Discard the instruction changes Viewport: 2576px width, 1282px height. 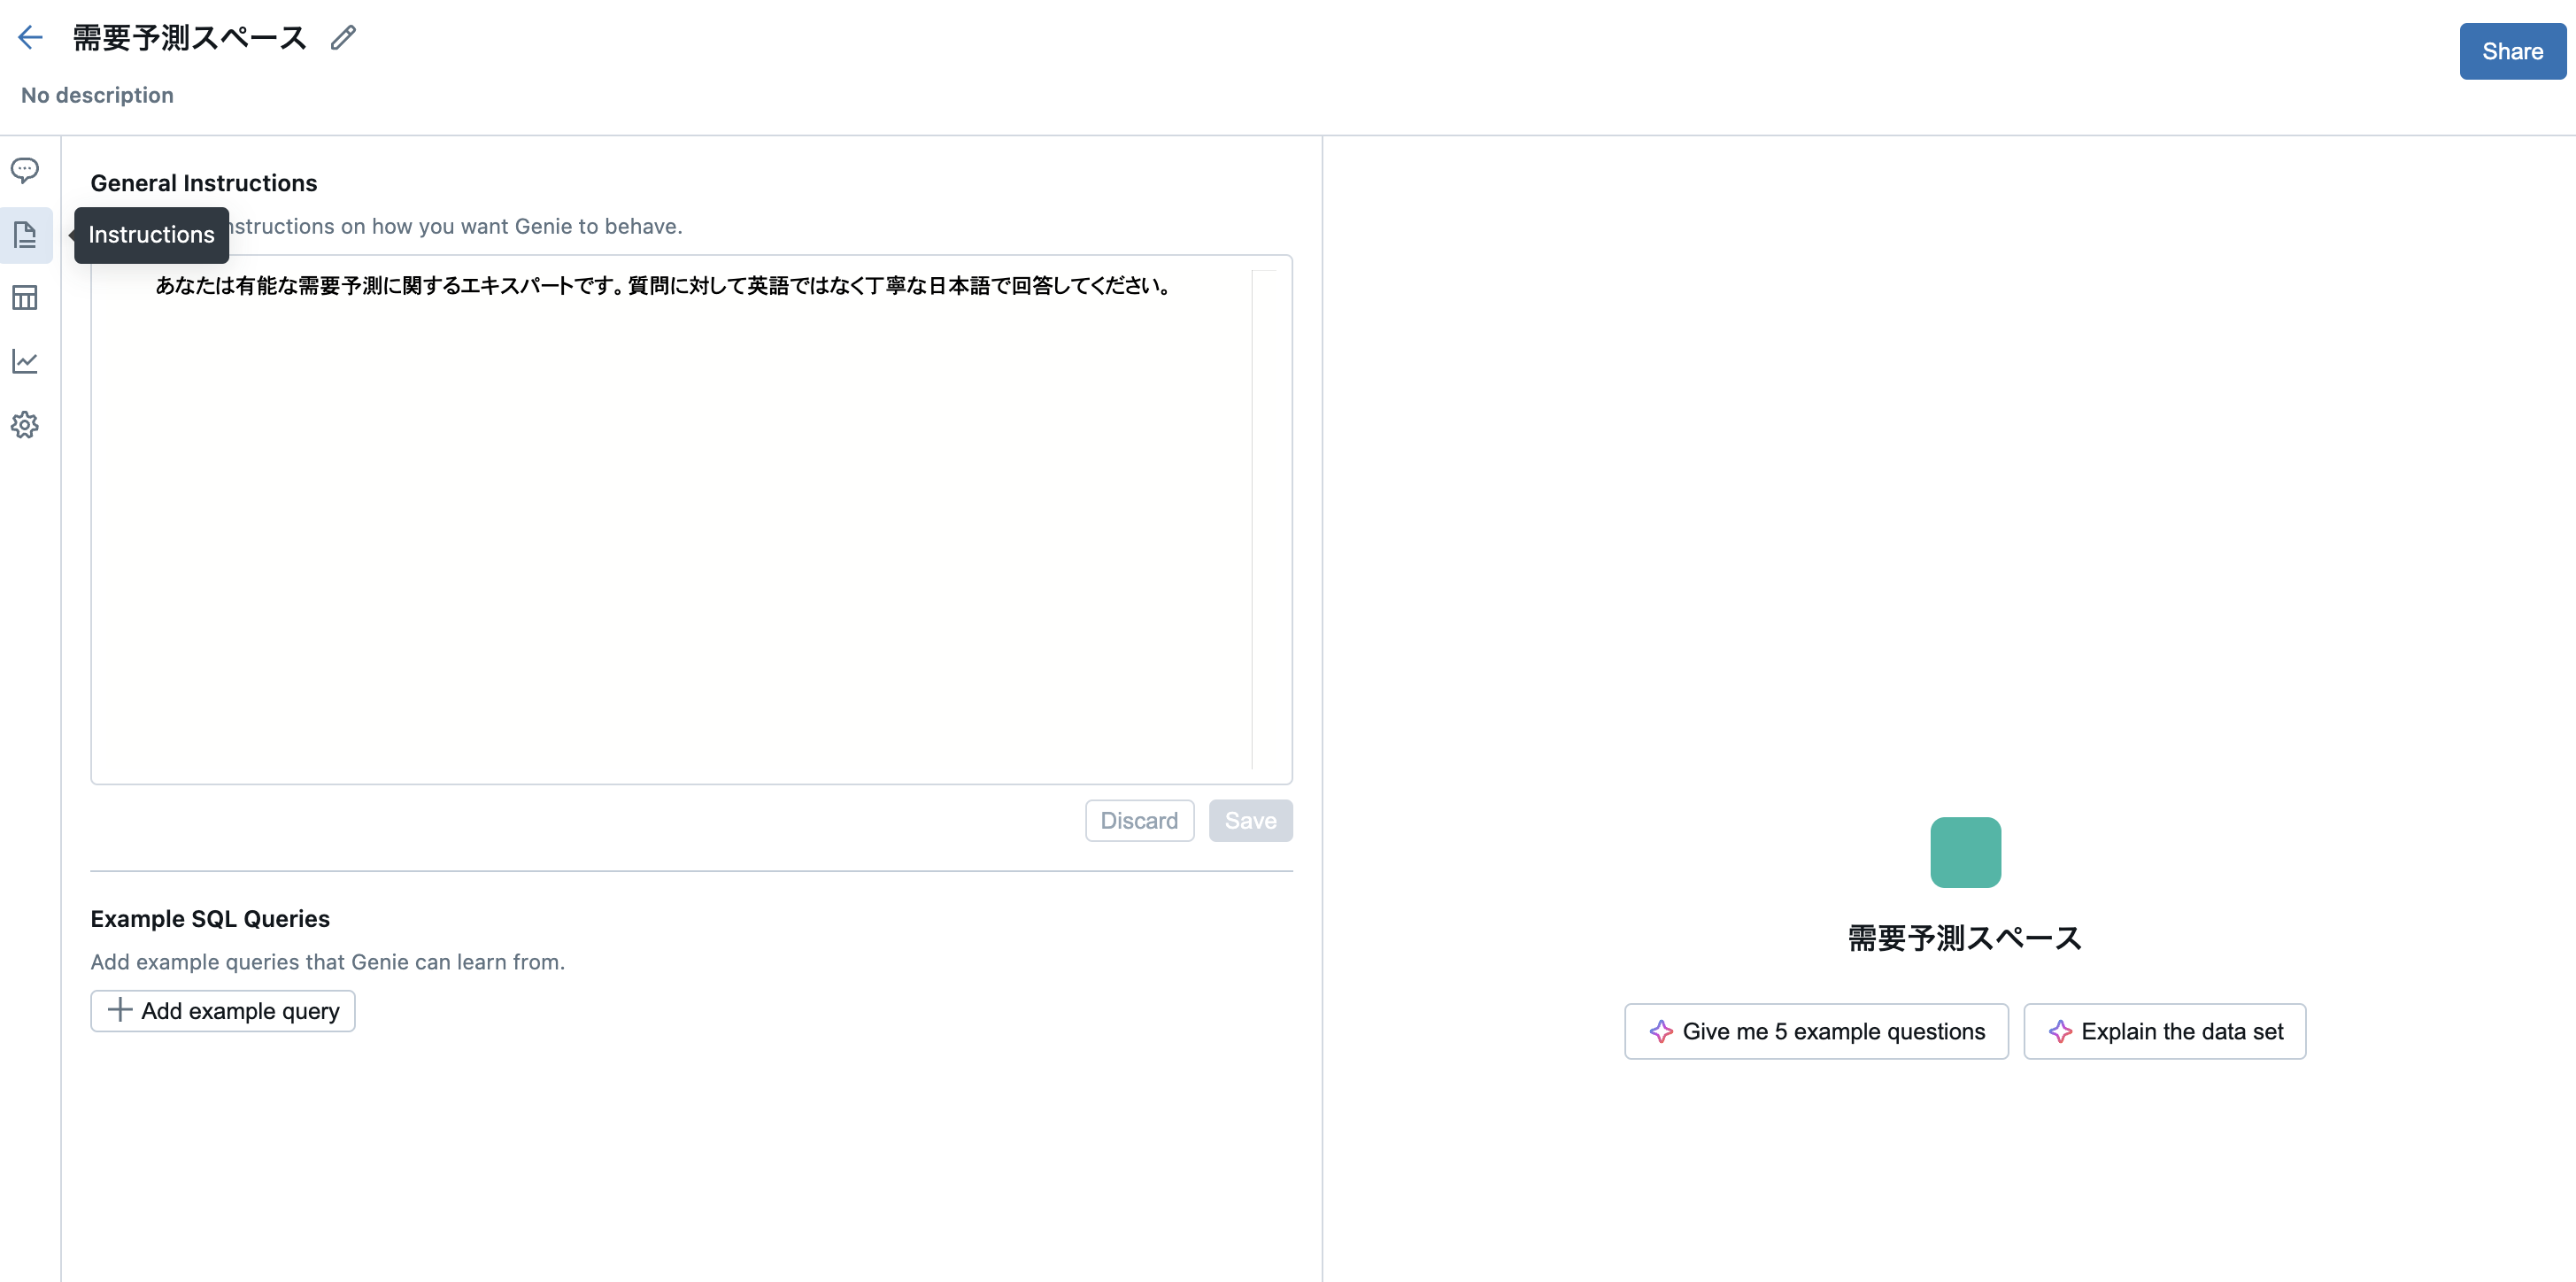click(1139, 820)
